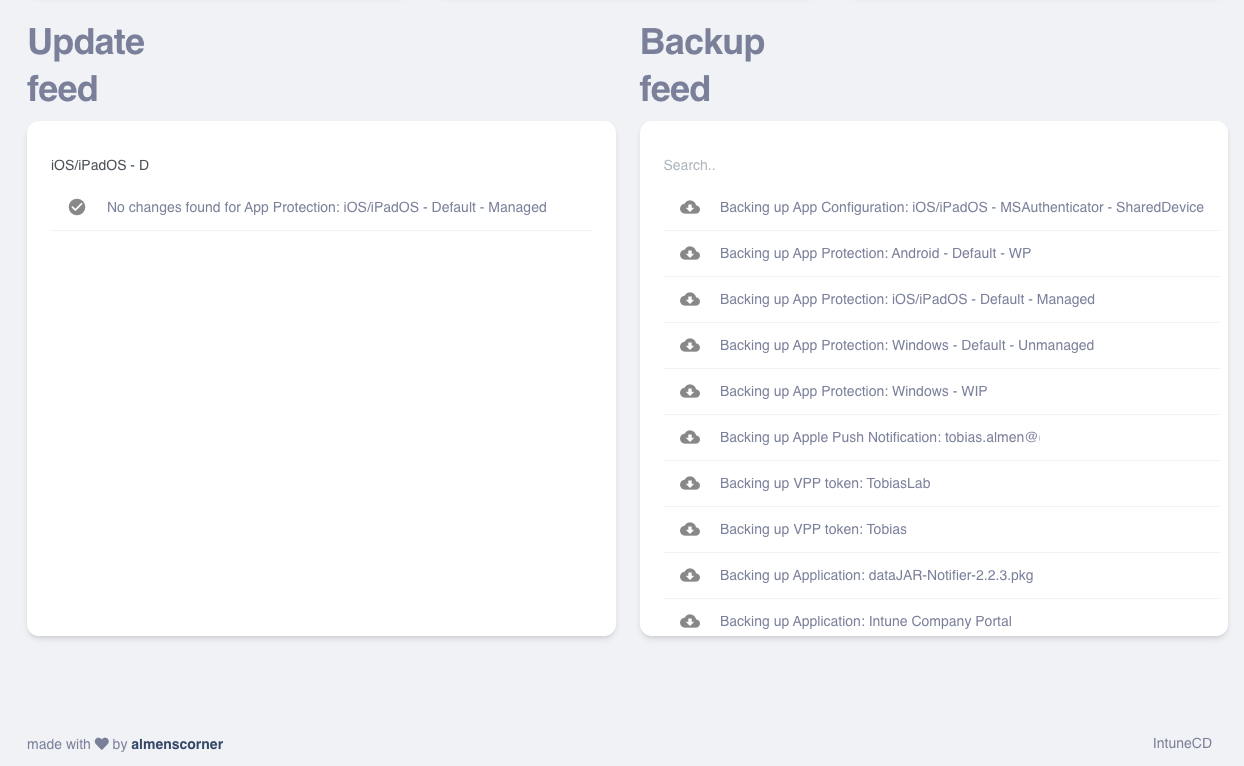
Task: Click the cloud icon for dataJAR-Notifier package backup
Action: click(690, 575)
